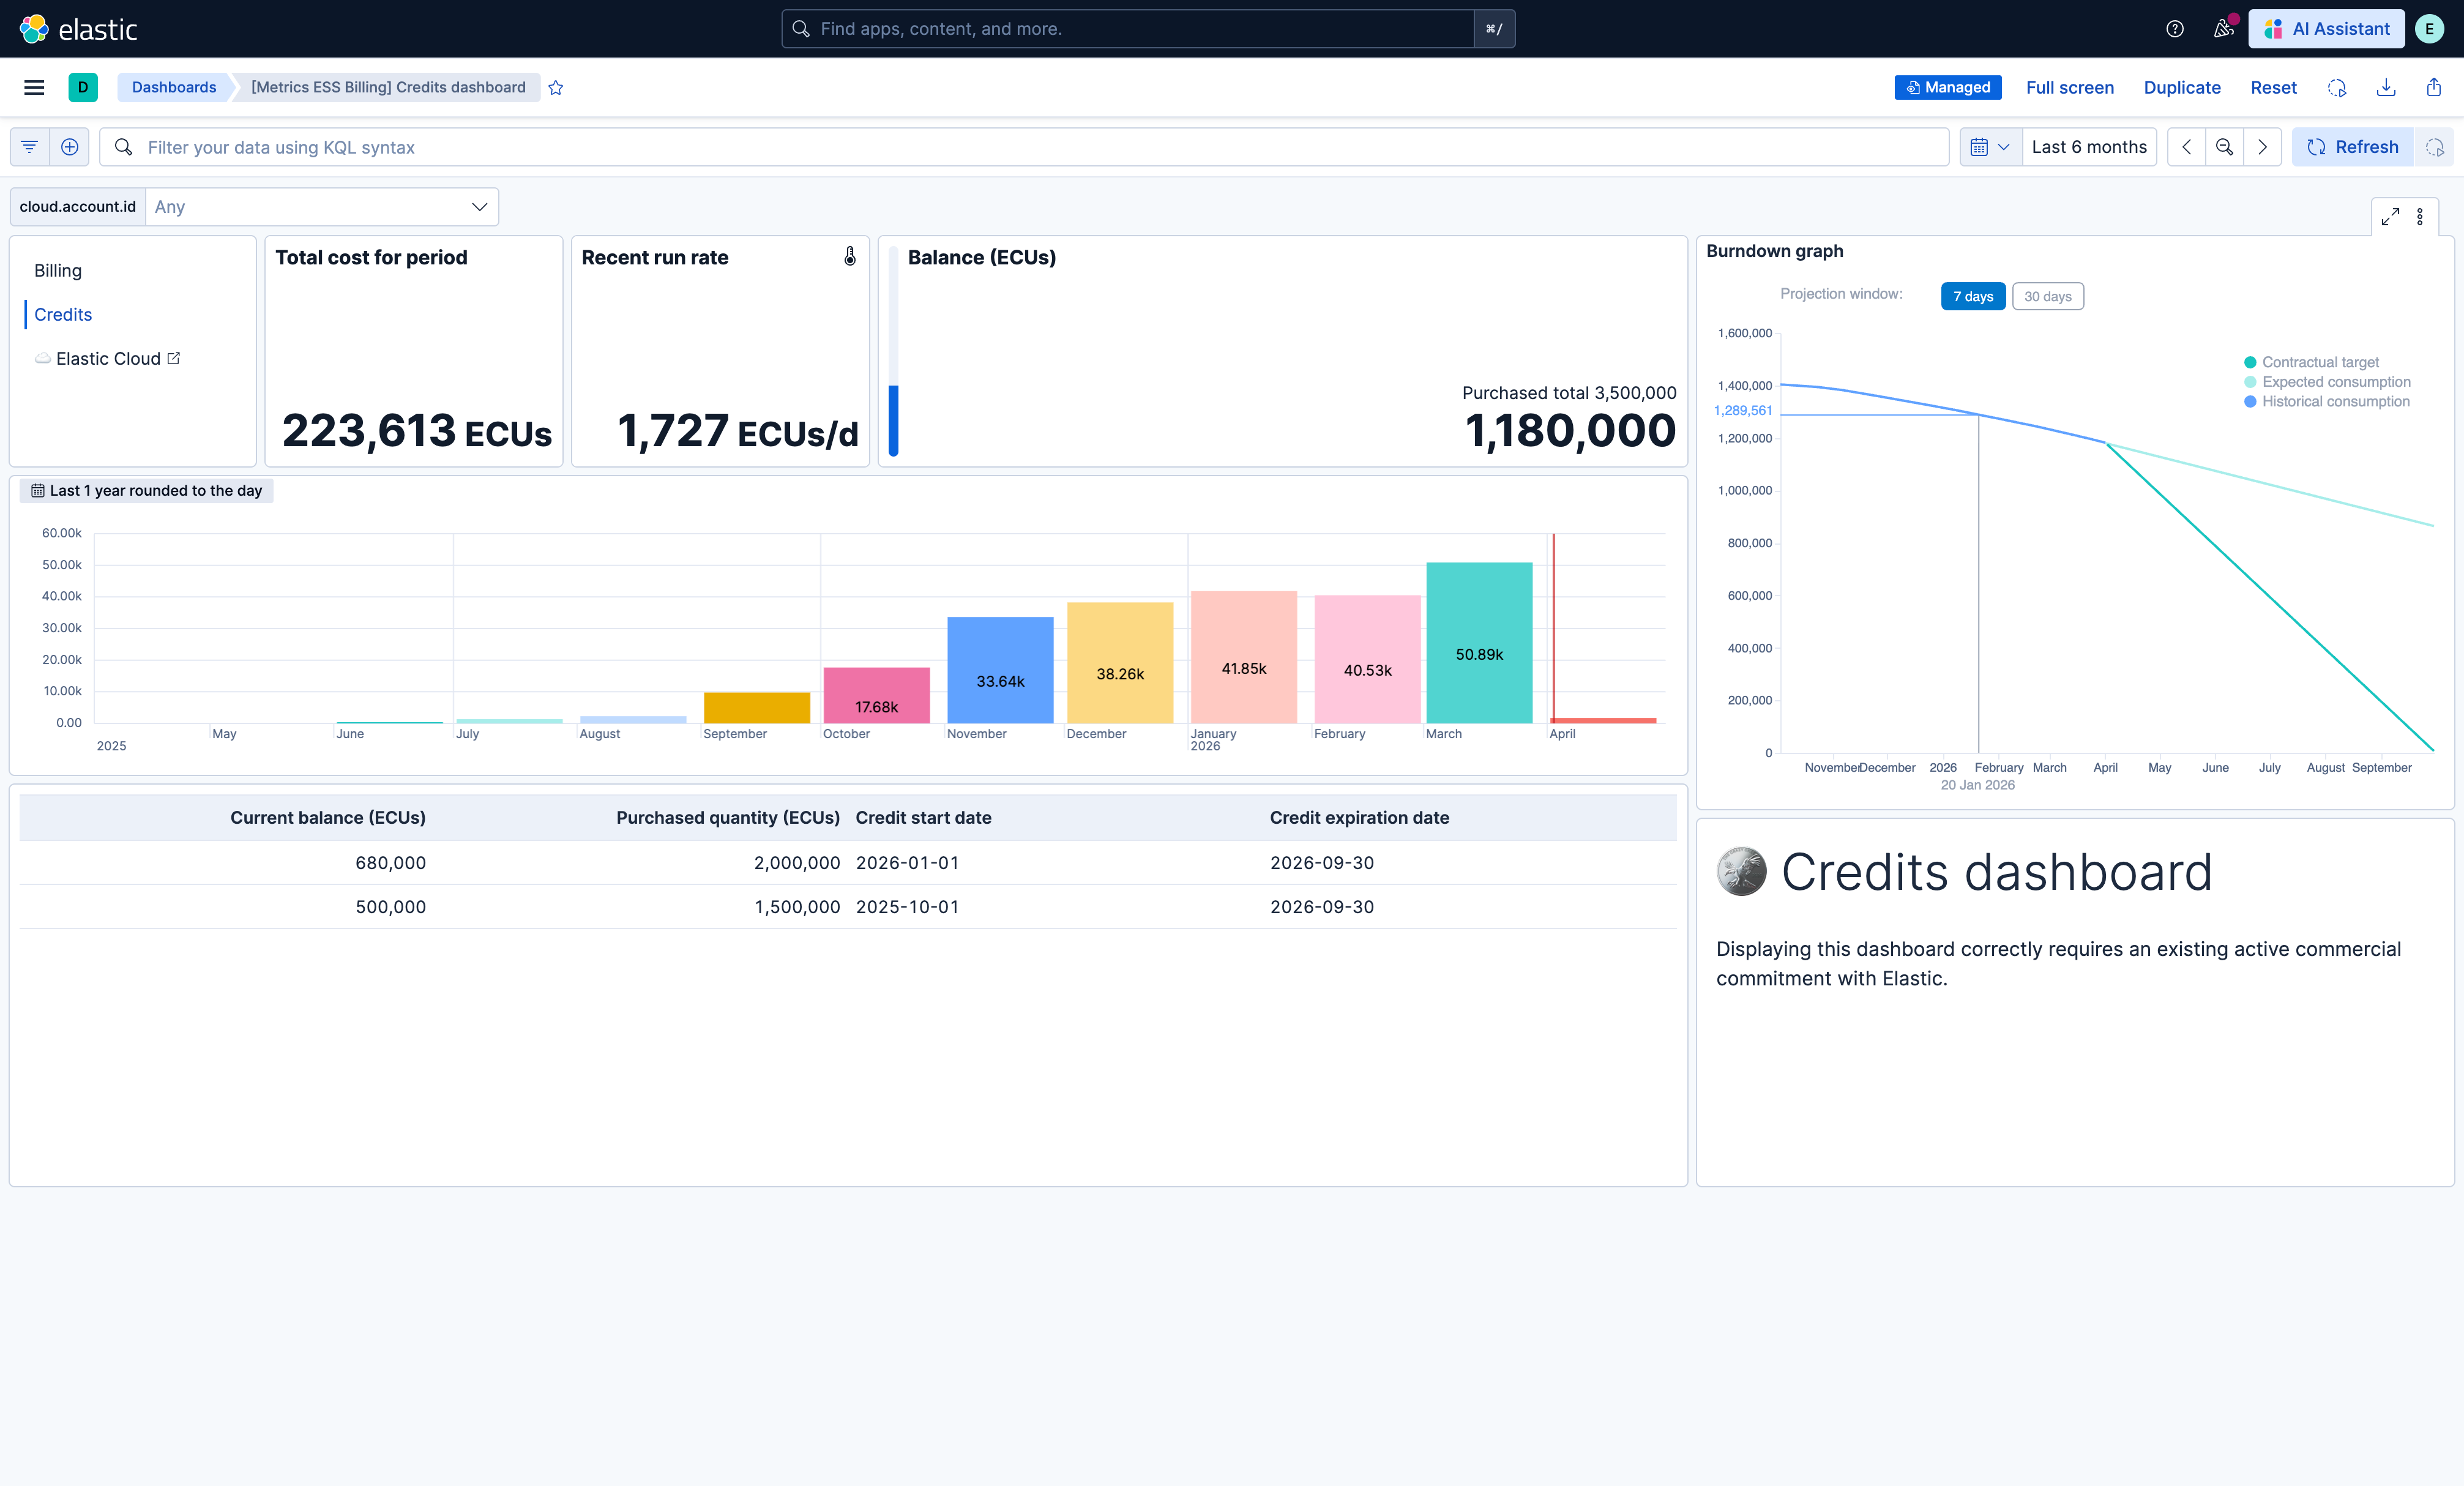Click the background search icon in header
2464x1486 pixels.
point(2336,87)
